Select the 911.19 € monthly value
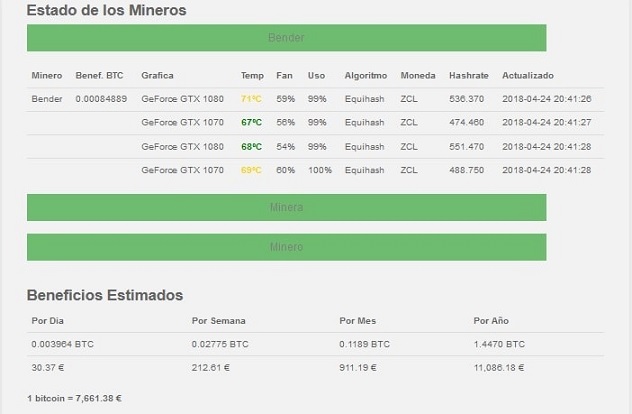 point(358,368)
